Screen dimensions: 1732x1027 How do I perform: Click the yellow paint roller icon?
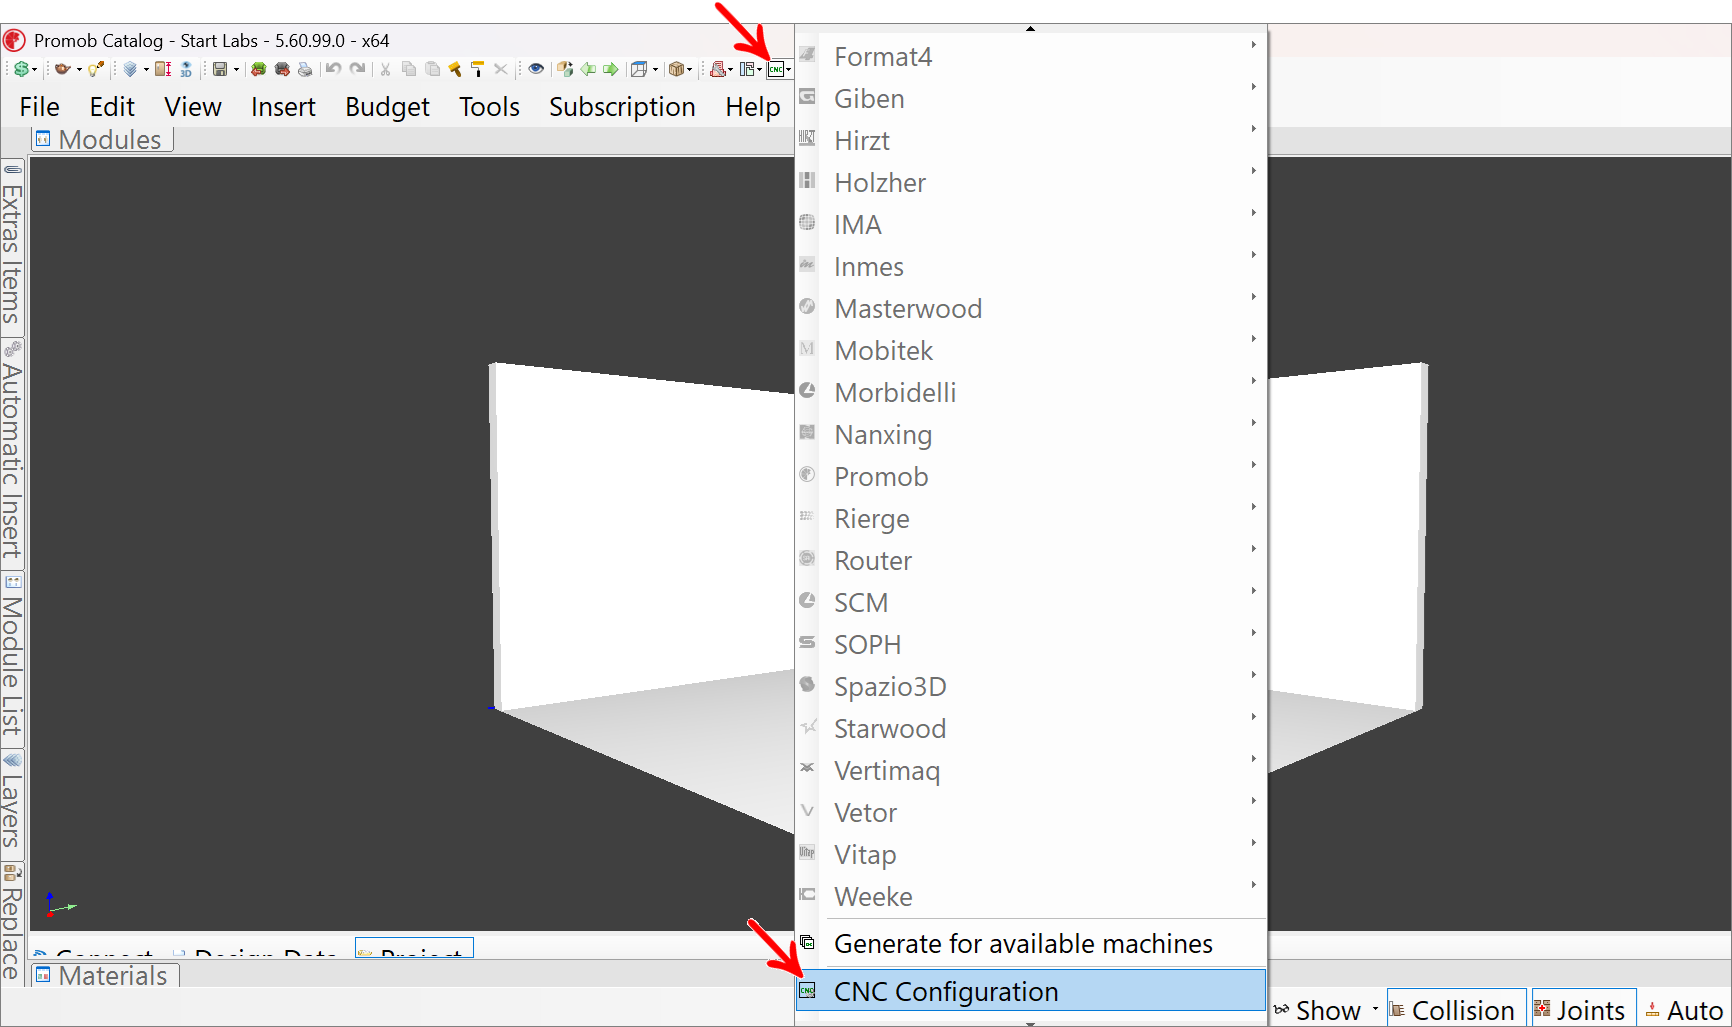[477, 69]
